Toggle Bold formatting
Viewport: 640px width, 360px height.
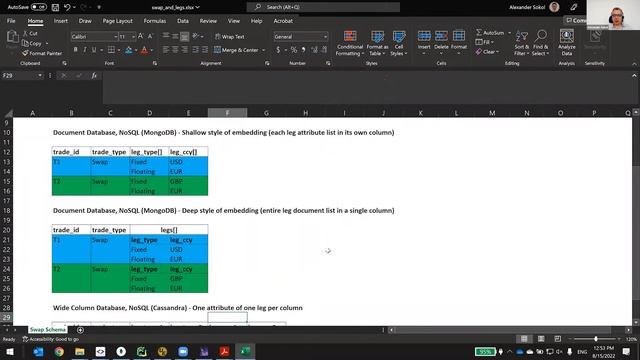76,50
